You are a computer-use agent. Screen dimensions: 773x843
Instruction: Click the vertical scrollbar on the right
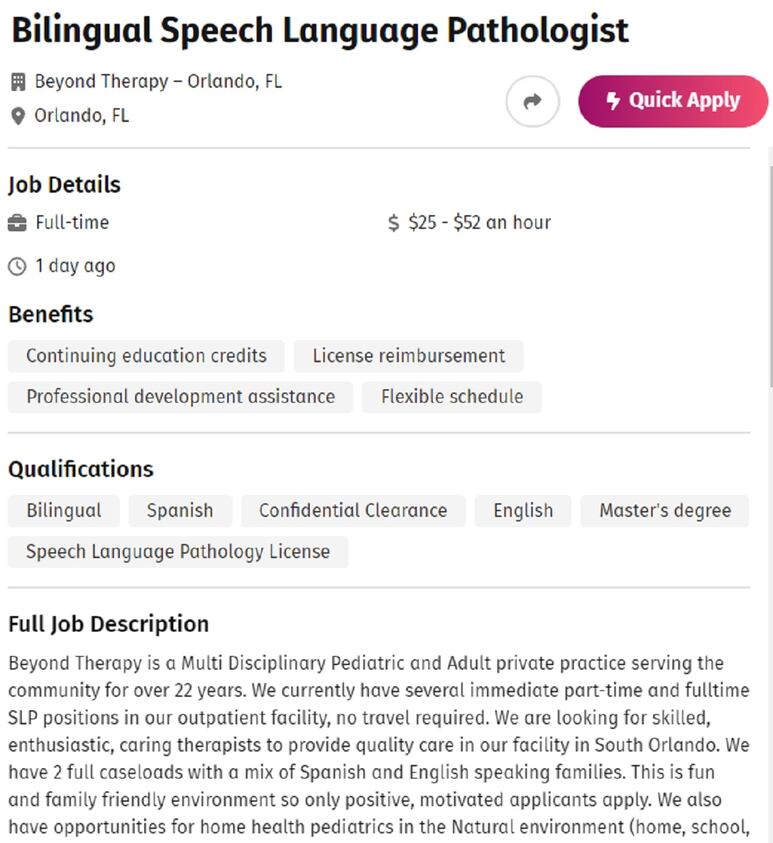pyautogui.click(x=771, y=276)
